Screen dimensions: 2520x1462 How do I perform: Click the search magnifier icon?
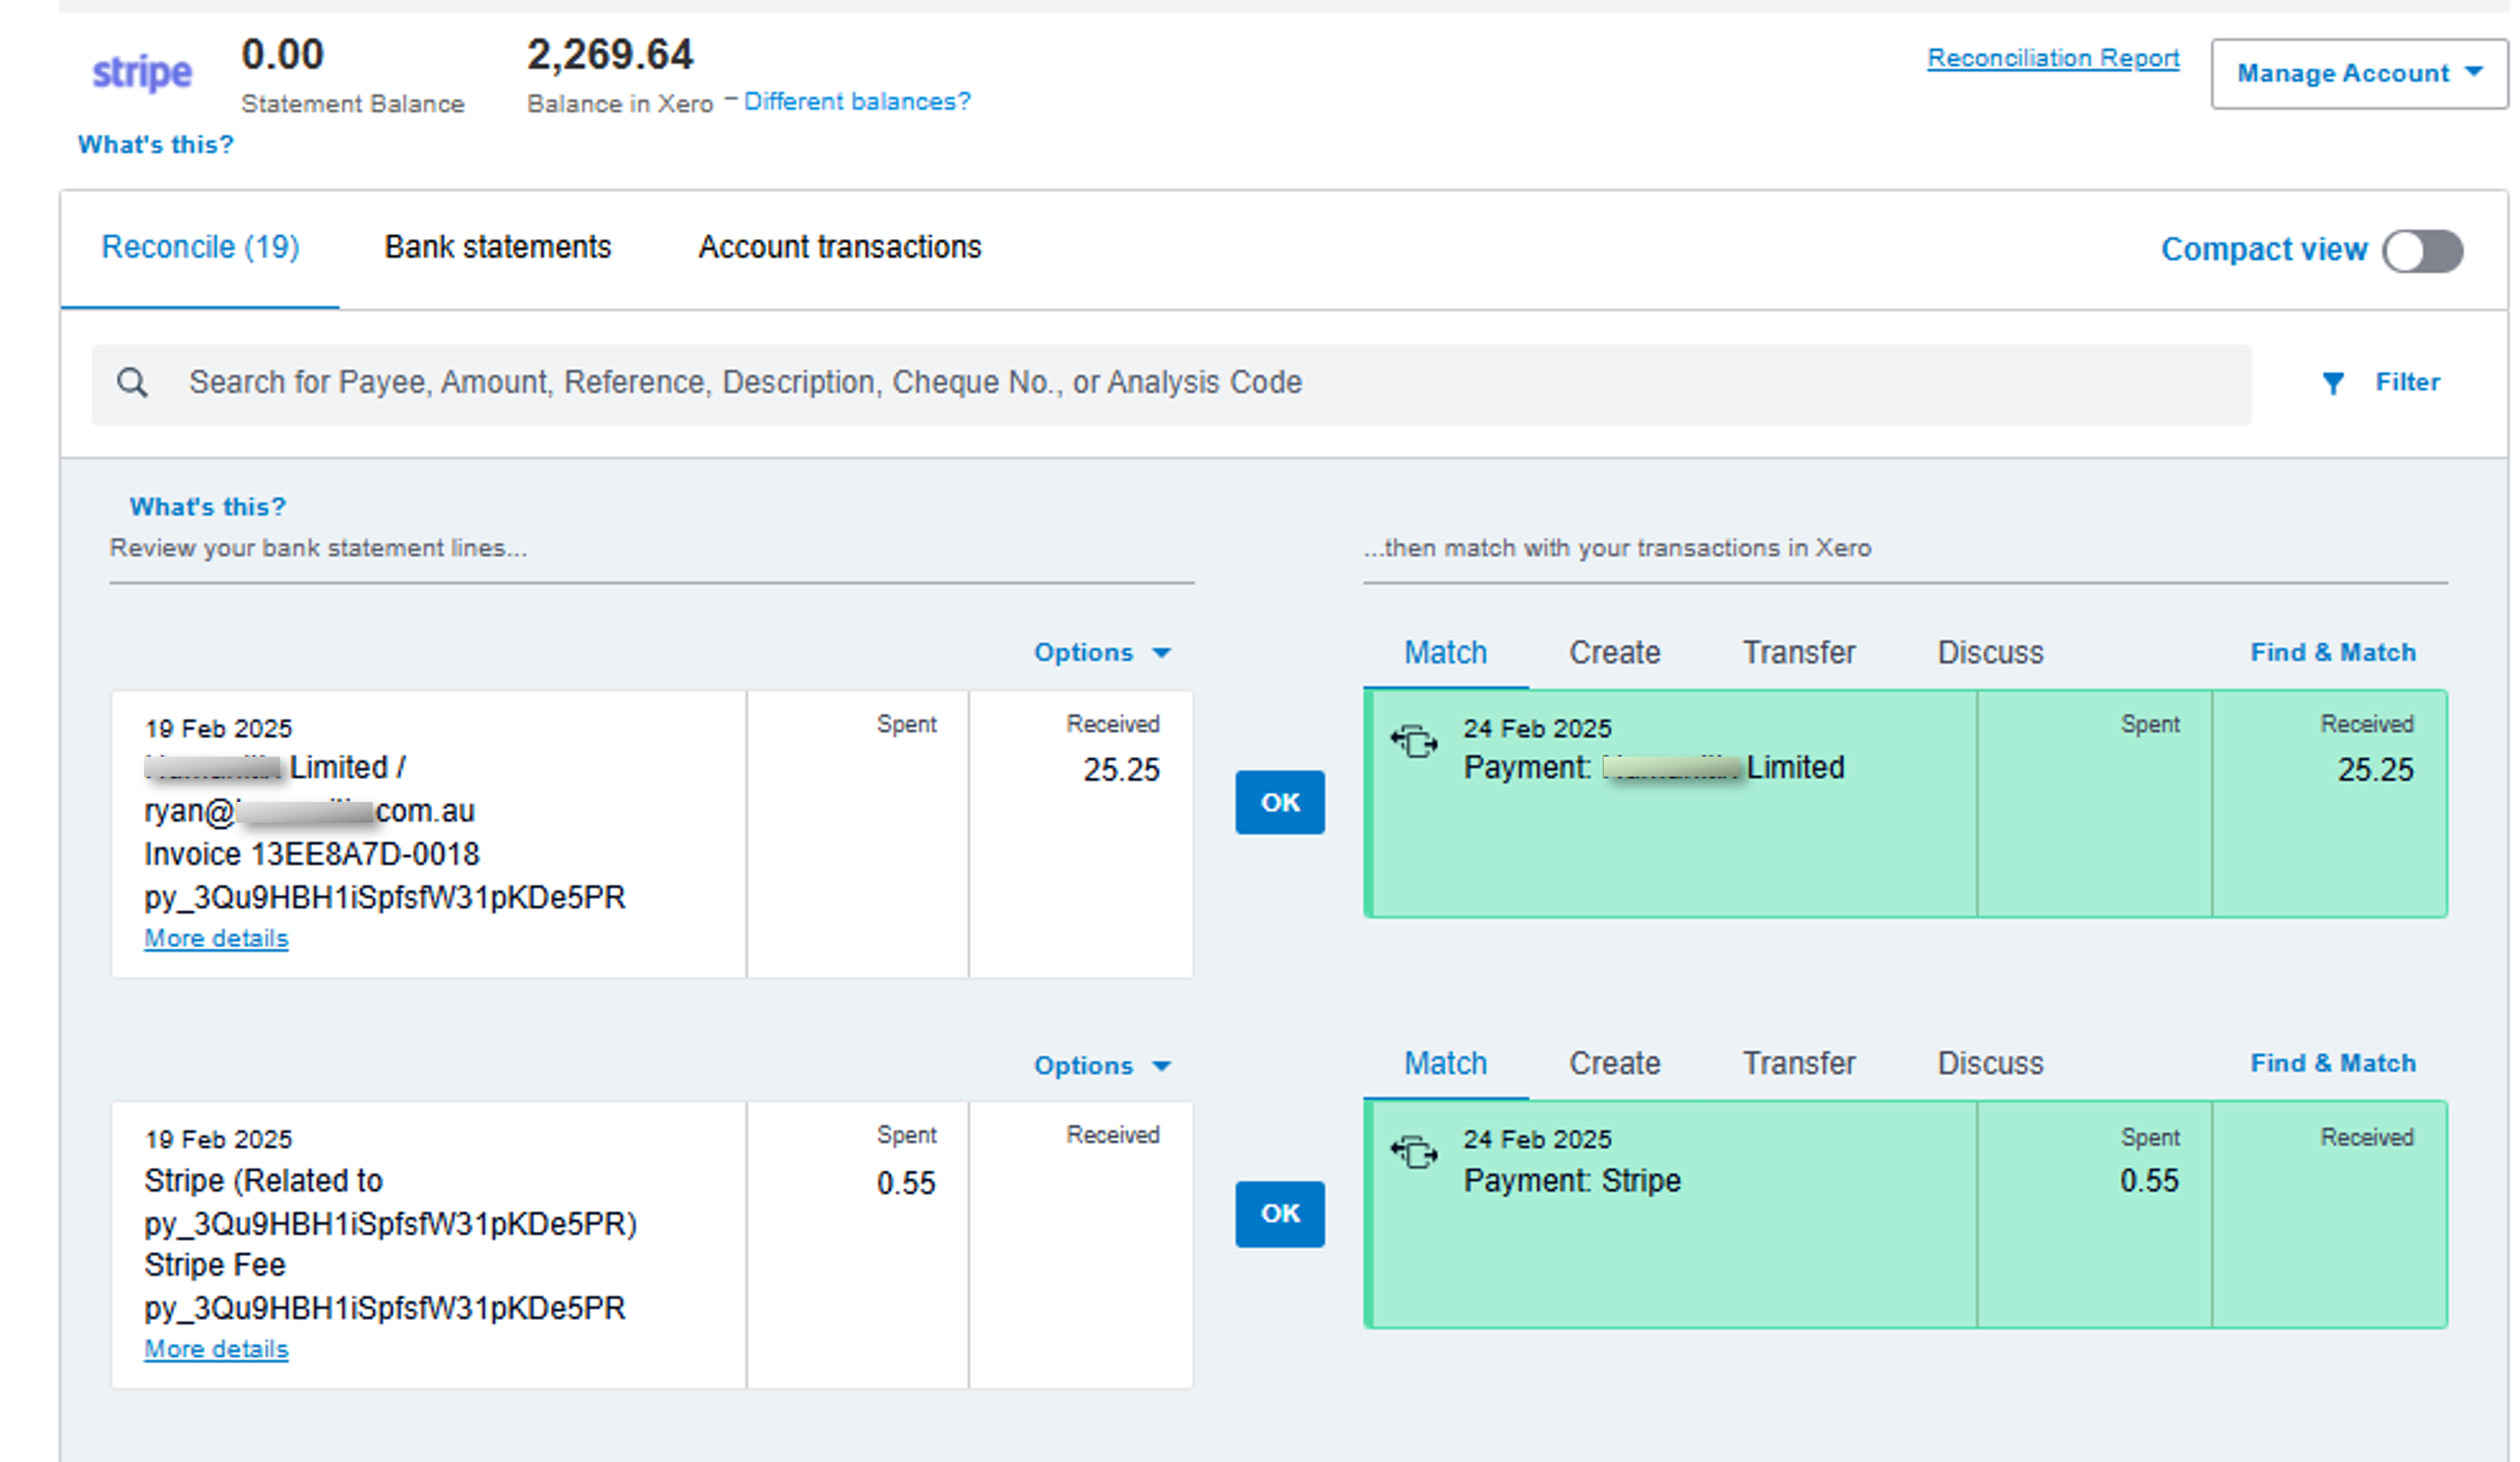[x=133, y=382]
